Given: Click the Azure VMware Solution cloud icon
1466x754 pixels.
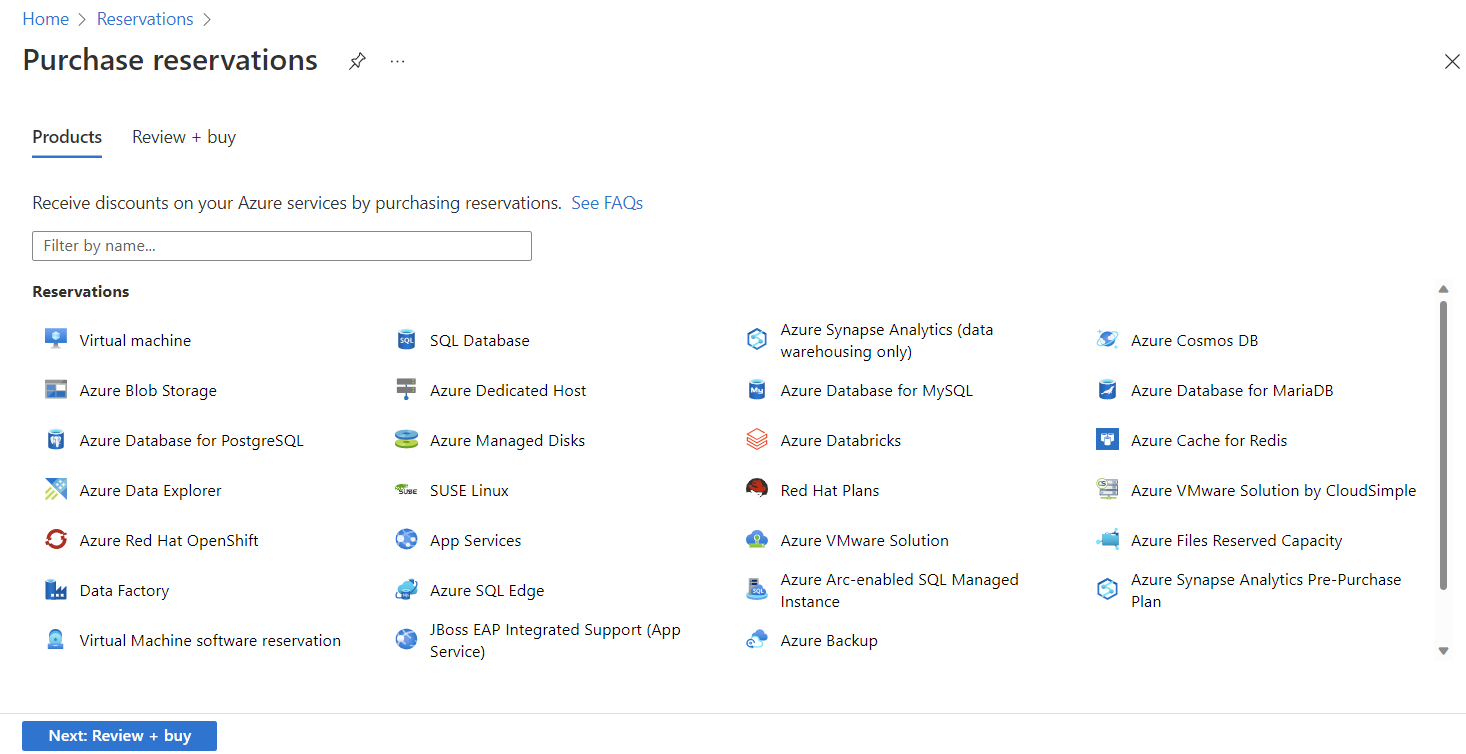Looking at the screenshot, I should [x=757, y=540].
